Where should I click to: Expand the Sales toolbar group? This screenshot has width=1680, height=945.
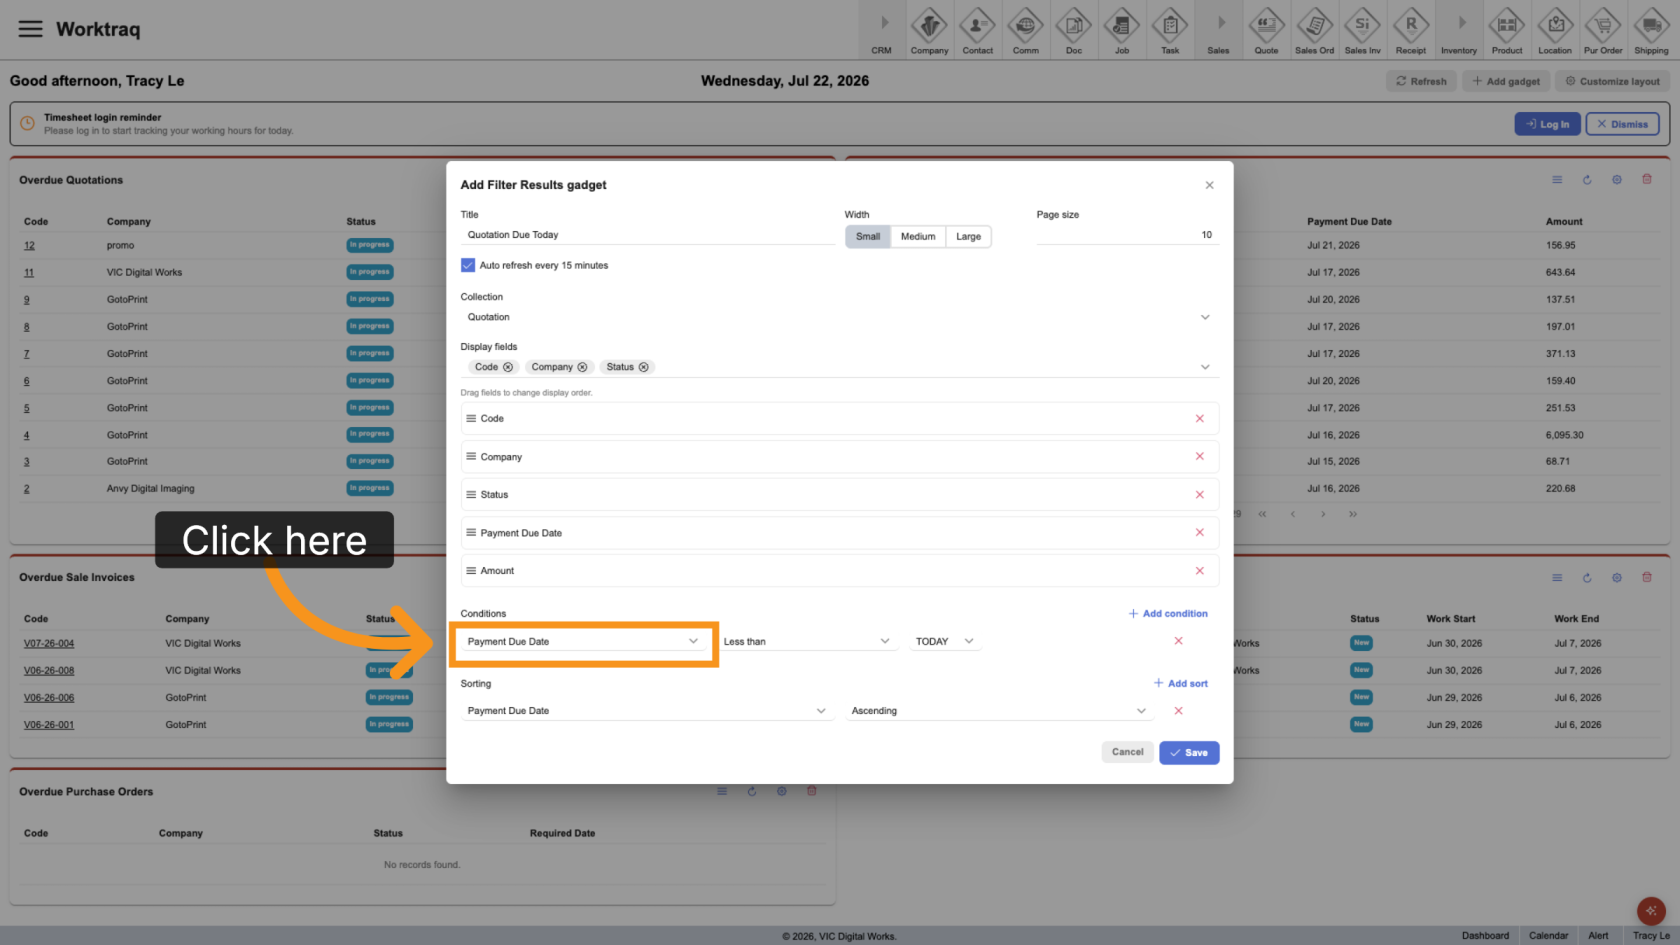coord(1218,30)
